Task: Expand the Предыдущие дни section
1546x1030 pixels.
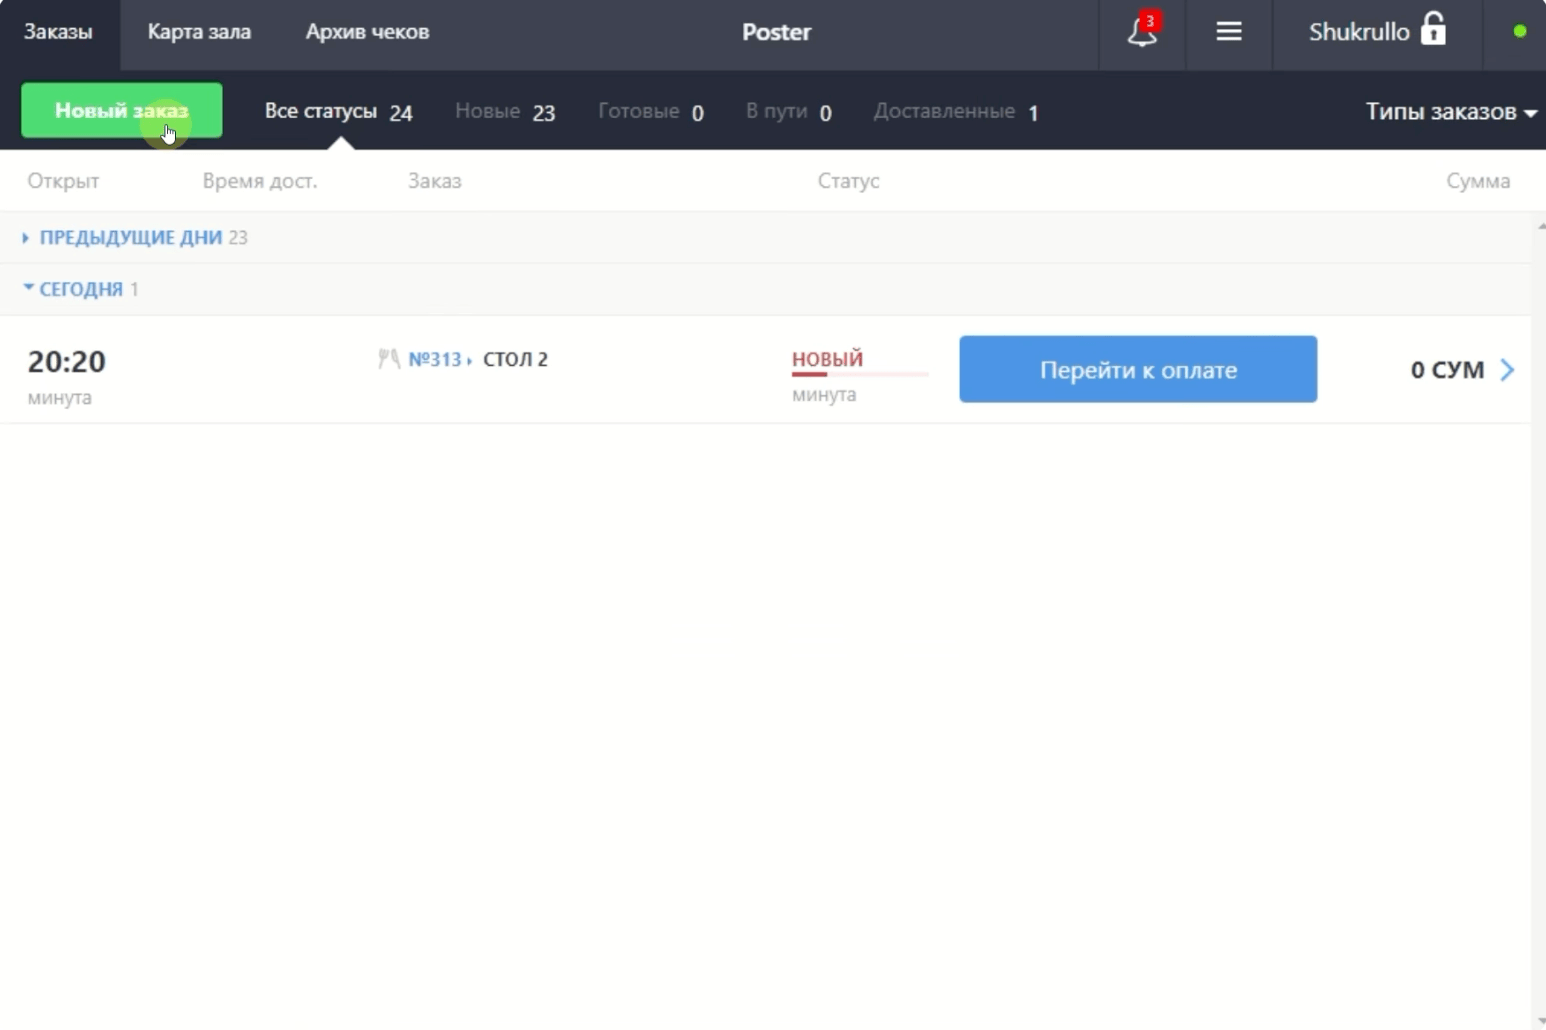Action: [130, 238]
